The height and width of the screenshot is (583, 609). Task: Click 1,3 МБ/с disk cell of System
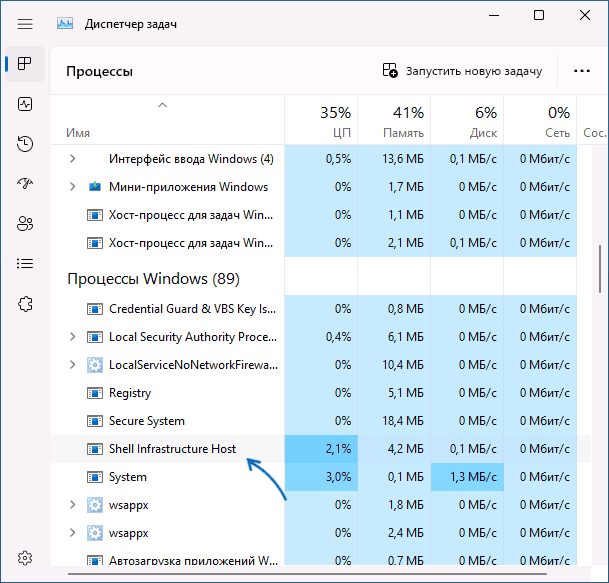(467, 477)
